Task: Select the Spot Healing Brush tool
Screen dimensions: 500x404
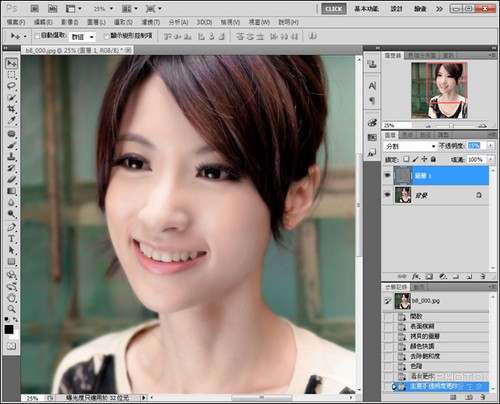Action: 12,134
